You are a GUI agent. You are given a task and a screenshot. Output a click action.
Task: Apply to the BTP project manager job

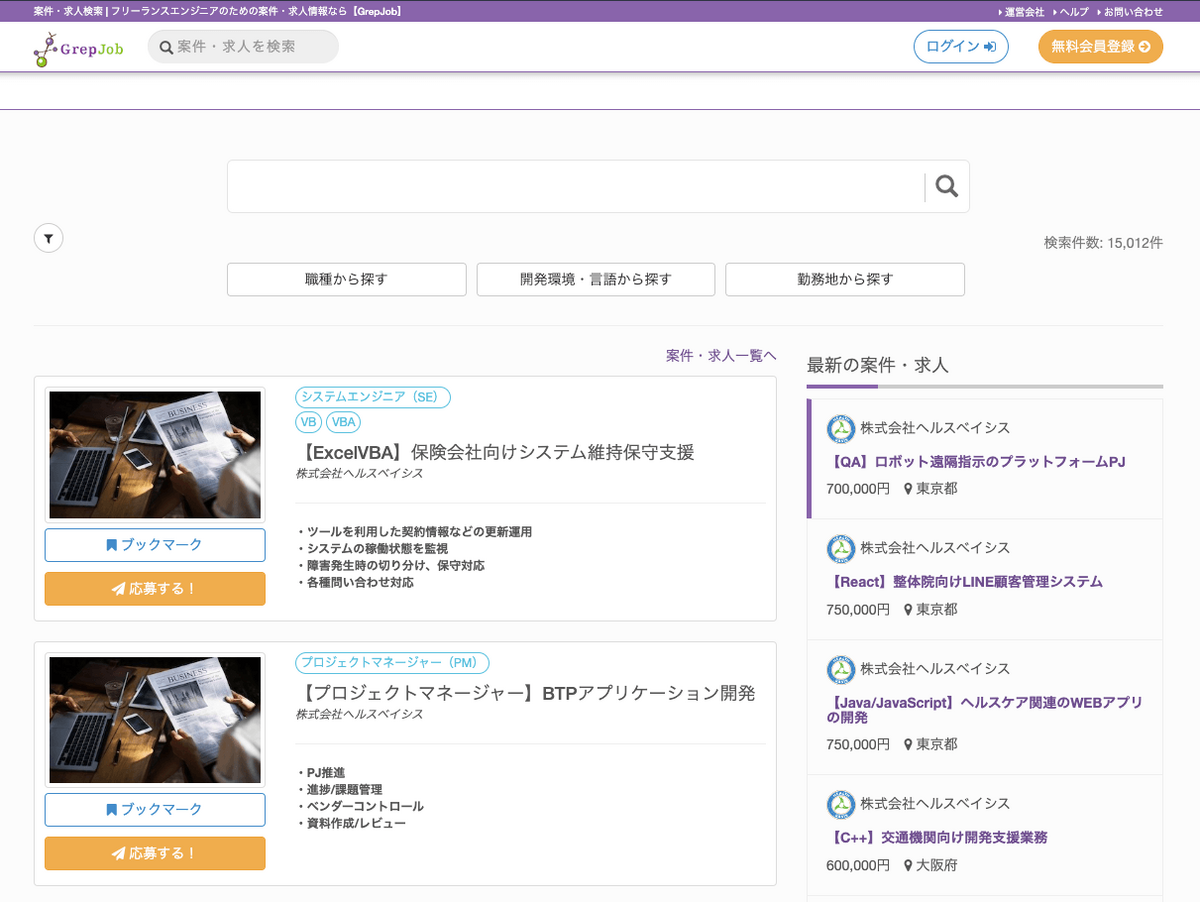tap(155, 854)
